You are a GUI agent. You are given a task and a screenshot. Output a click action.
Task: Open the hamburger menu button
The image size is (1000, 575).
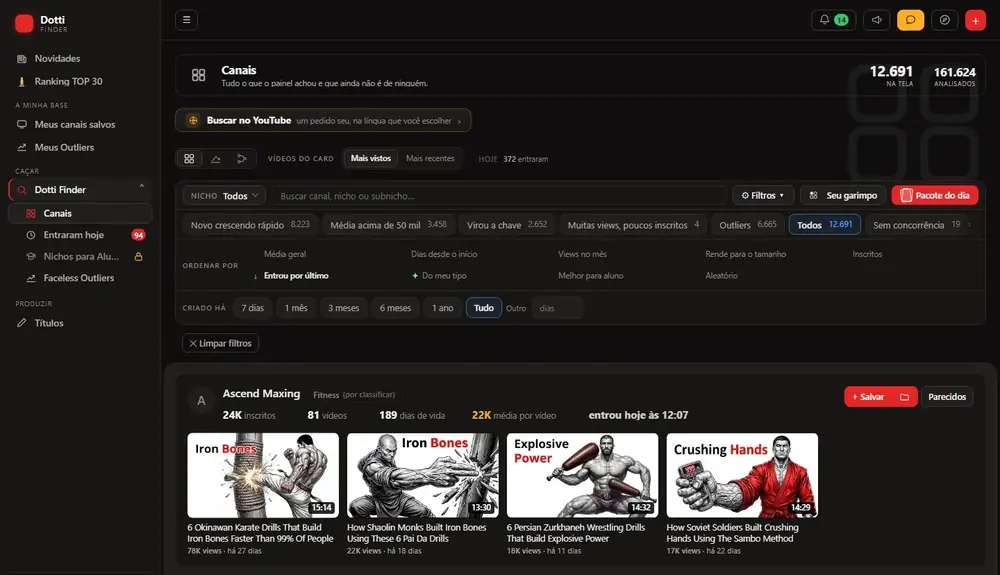[186, 20]
